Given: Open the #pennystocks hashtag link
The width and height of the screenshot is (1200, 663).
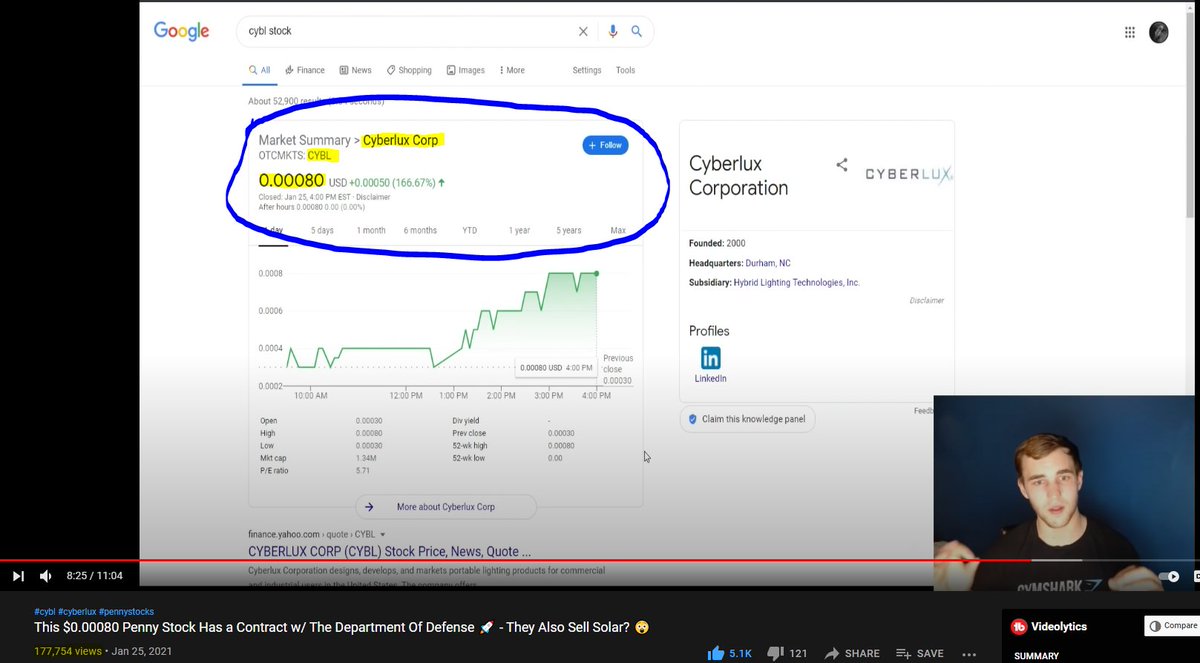Looking at the screenshot, I should pos(127,611).
